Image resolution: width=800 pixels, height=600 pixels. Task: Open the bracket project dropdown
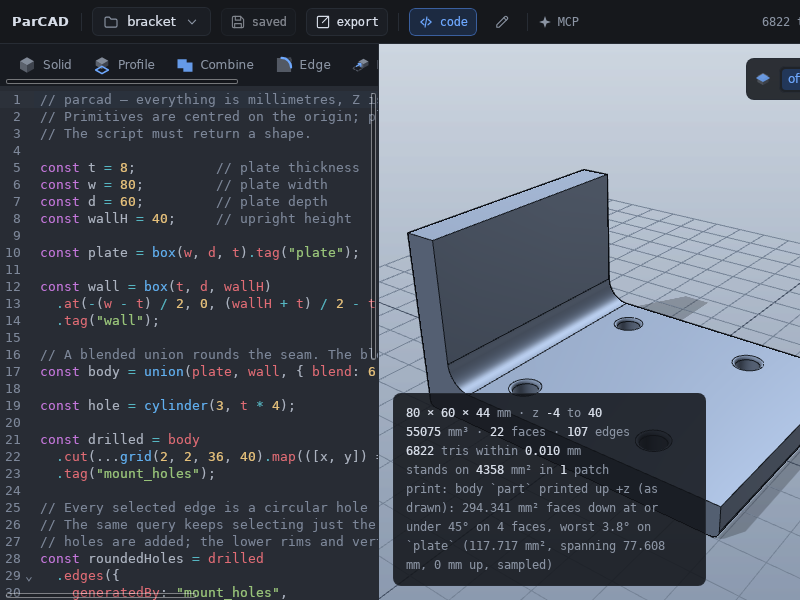coord(151,21)
